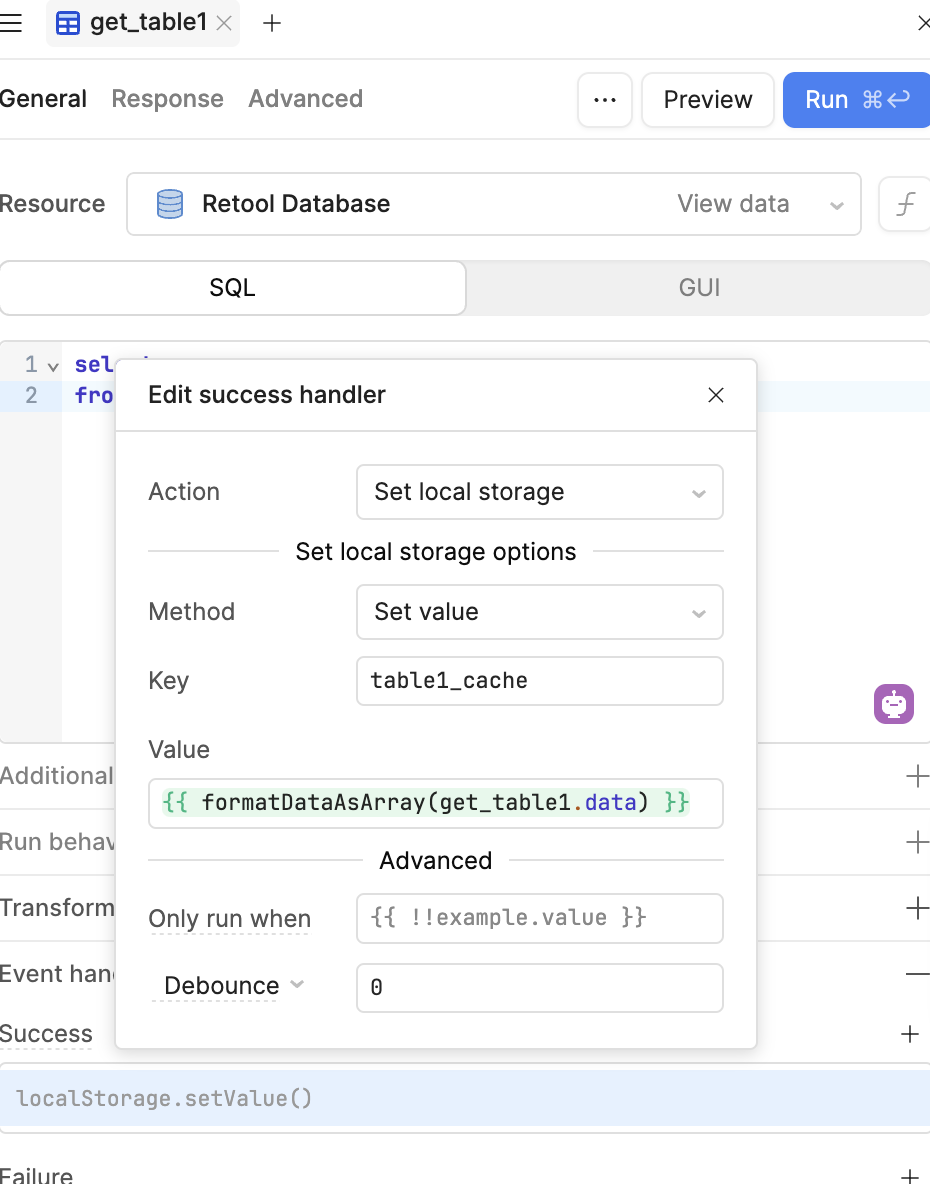The width and height of the screenshot is (930, 1184).
Task: Open the three-dot more options menu
Action: tap(605, 100)
